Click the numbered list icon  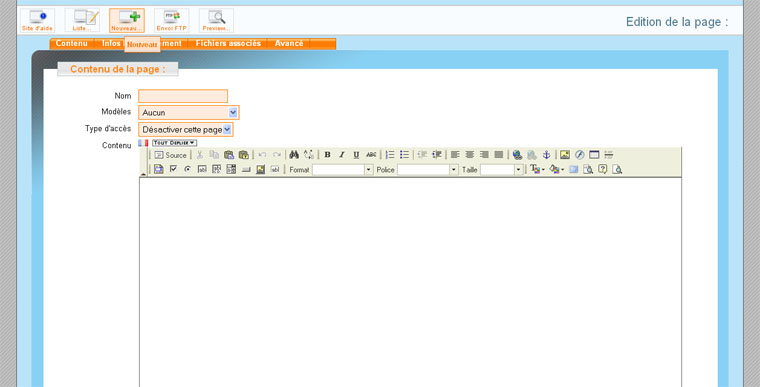coord(390,155)
